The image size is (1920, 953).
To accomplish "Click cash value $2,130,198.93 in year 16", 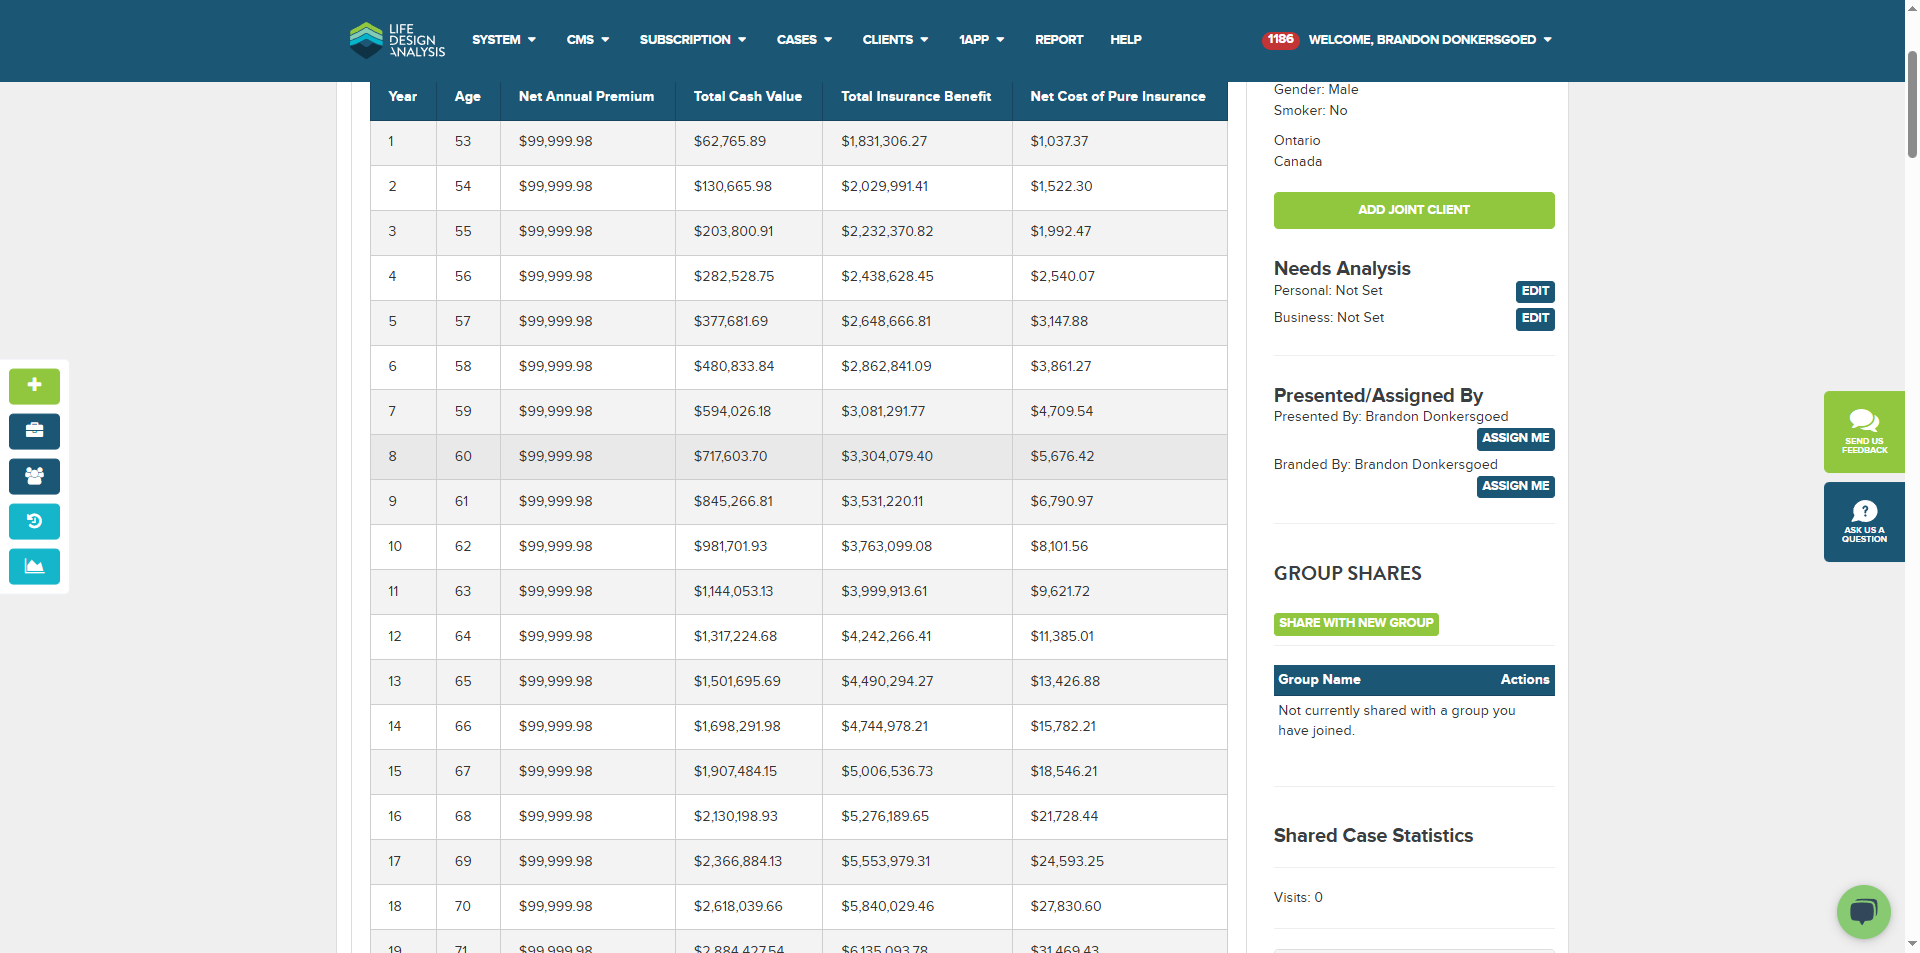I will pyautogui.click(x=736, y=817).
